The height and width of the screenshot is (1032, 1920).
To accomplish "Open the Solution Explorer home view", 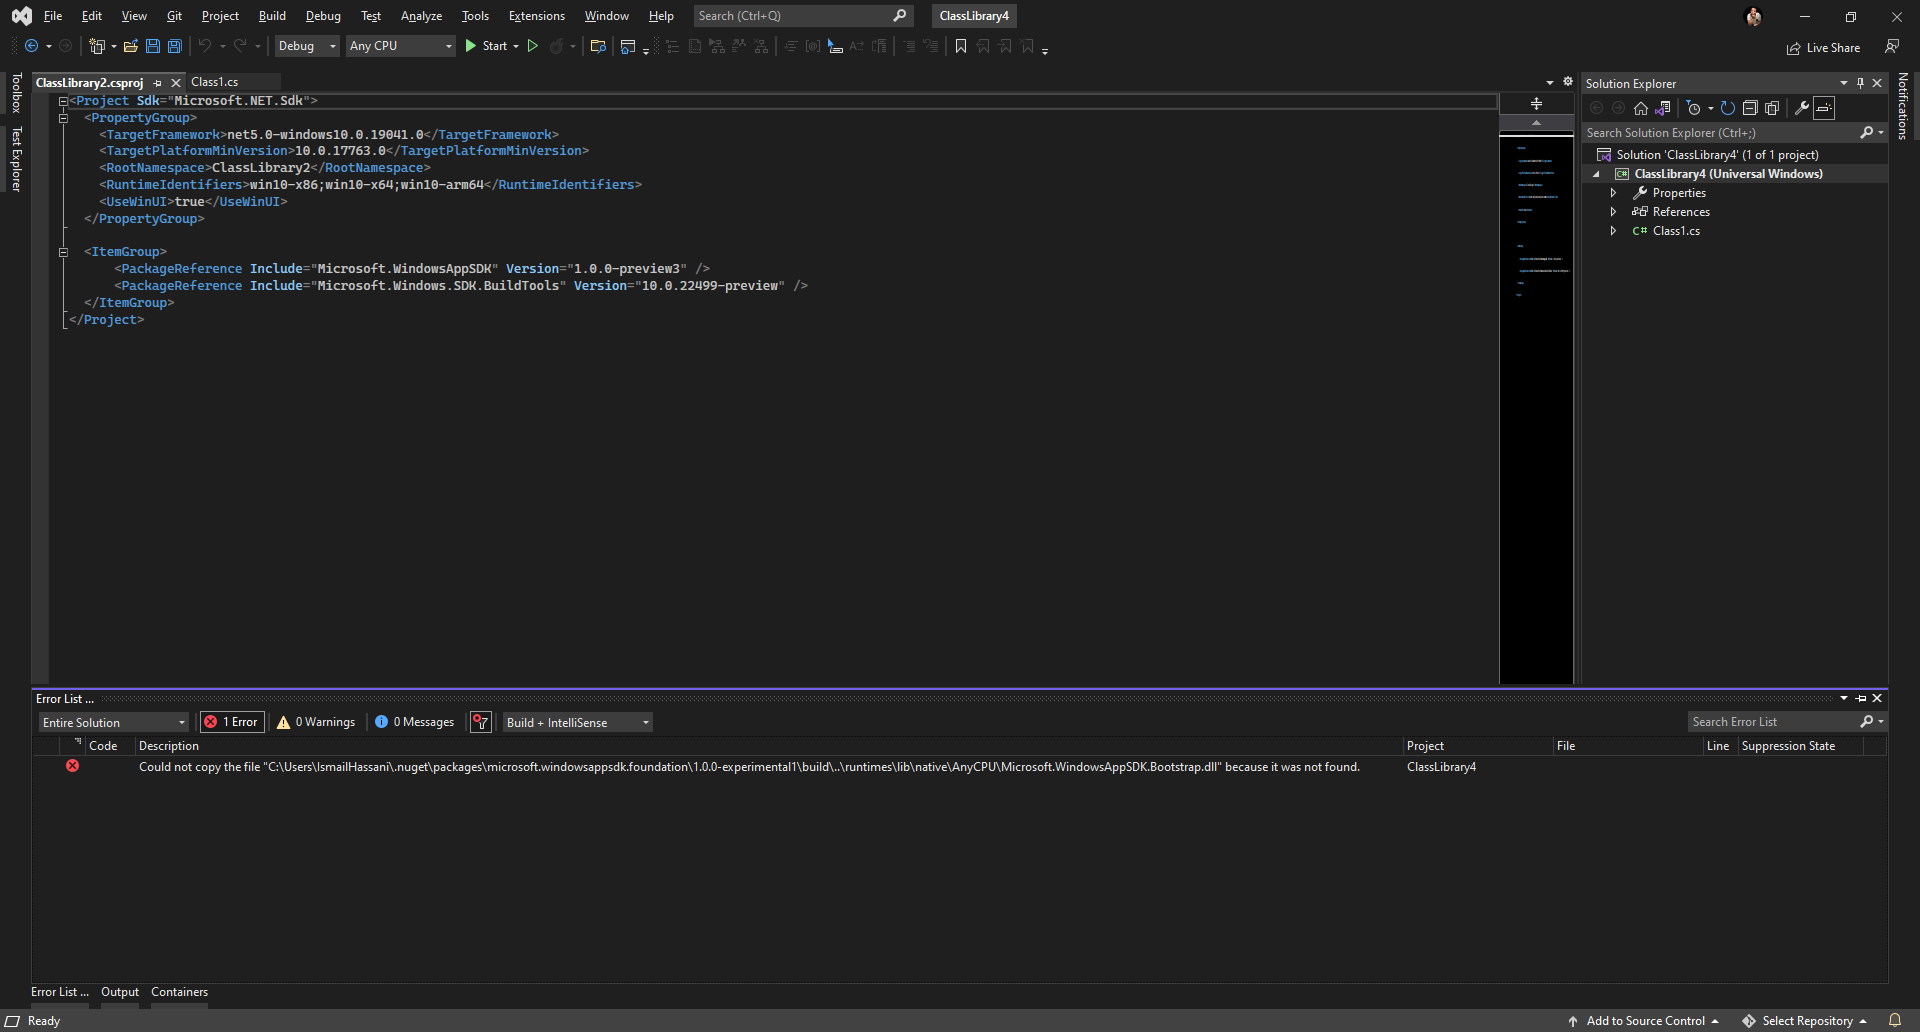I will (x=1640, y=108).
